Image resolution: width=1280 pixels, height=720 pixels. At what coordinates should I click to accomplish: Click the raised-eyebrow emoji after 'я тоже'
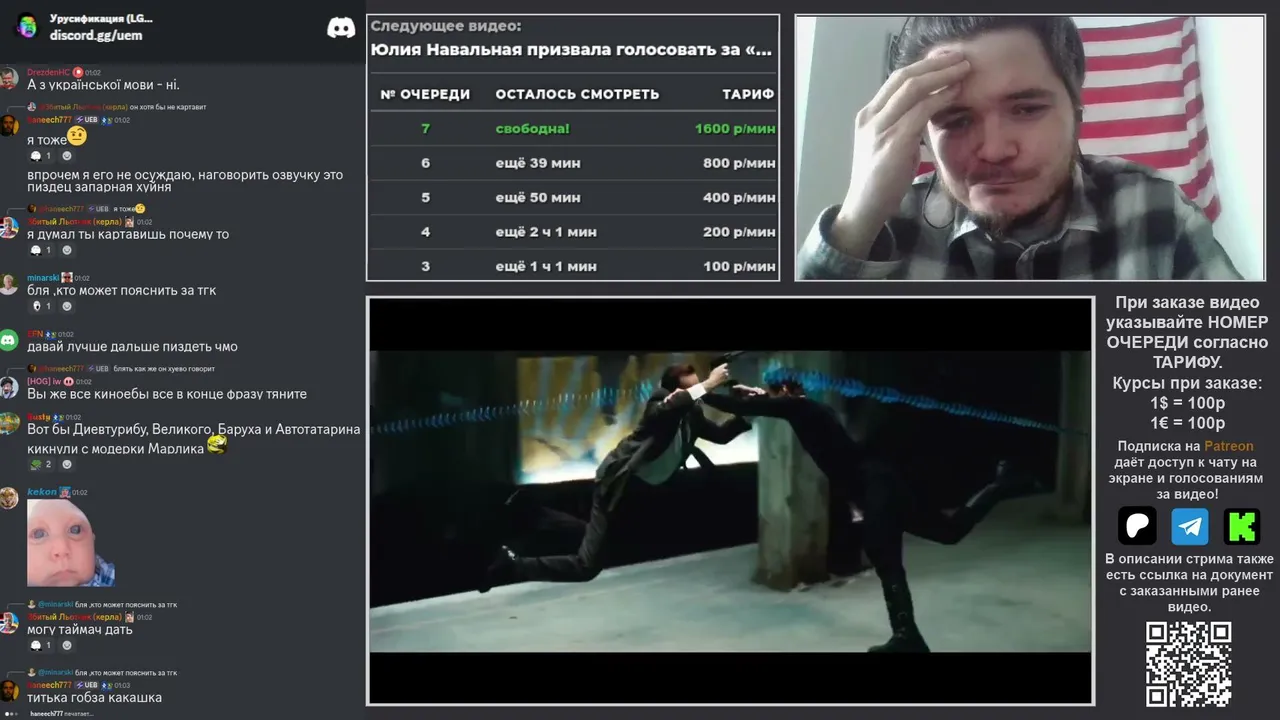click(77, 137)
